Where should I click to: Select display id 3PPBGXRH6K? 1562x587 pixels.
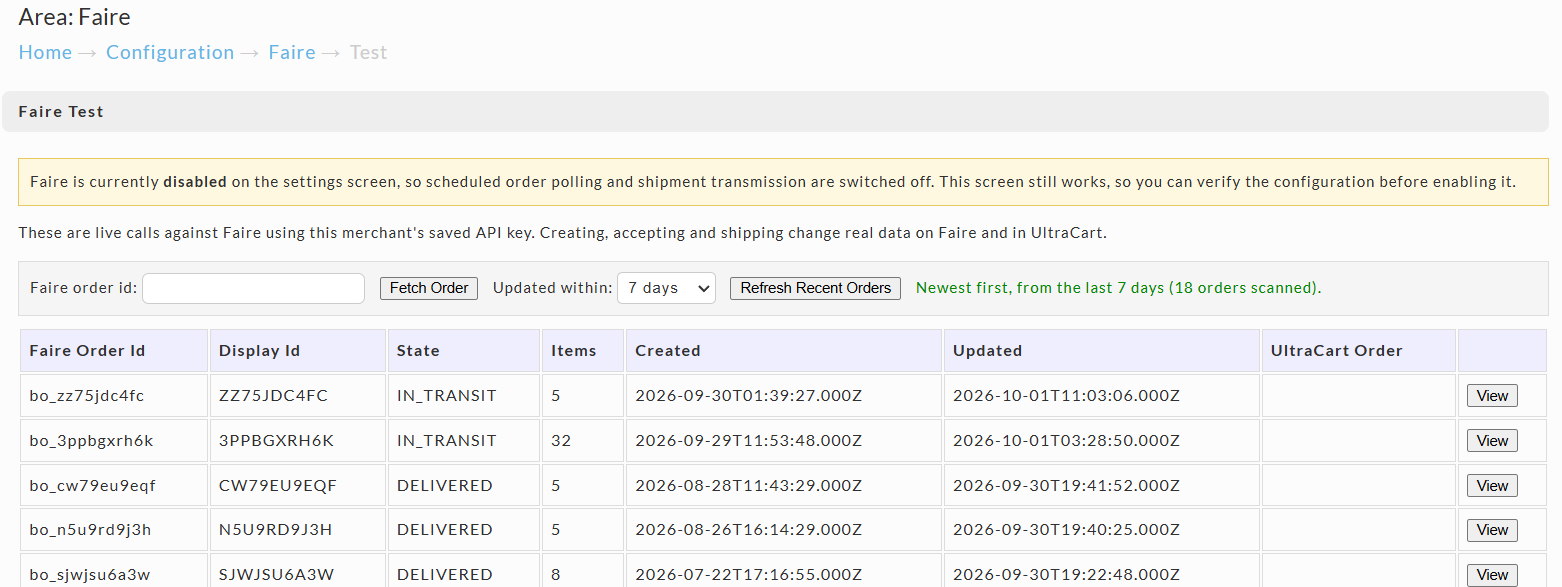tap(297, 441)
